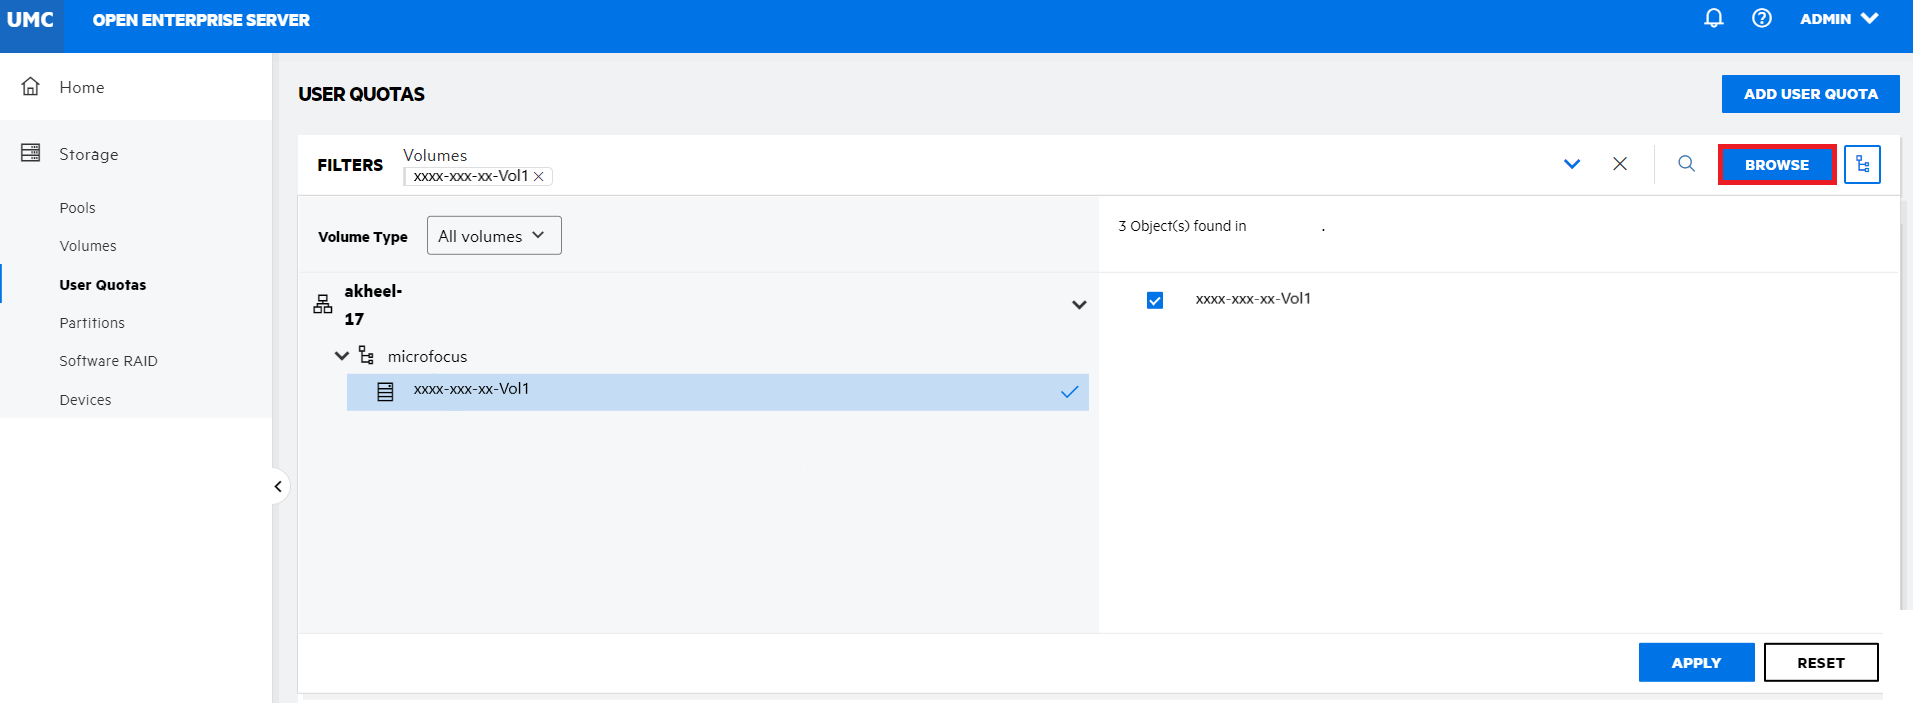
Task: Go to Pools in the sidebar
Action: [x=77, y=208]
